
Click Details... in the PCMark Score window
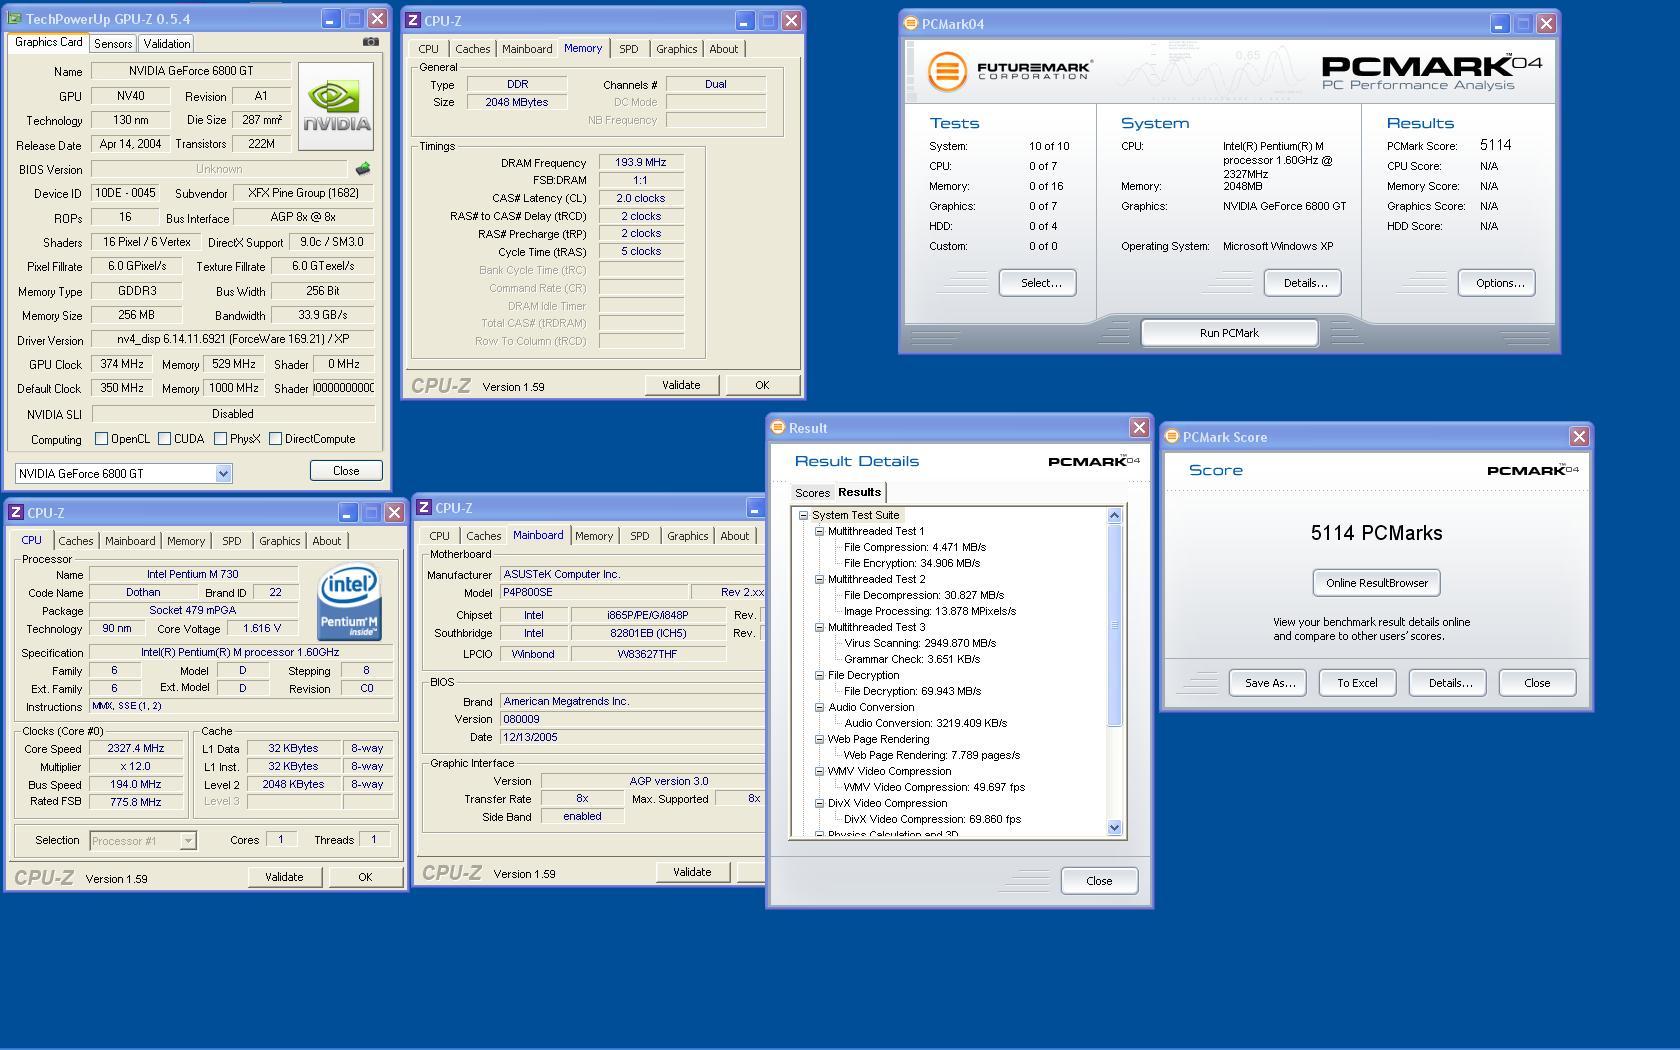(1447, 683)
